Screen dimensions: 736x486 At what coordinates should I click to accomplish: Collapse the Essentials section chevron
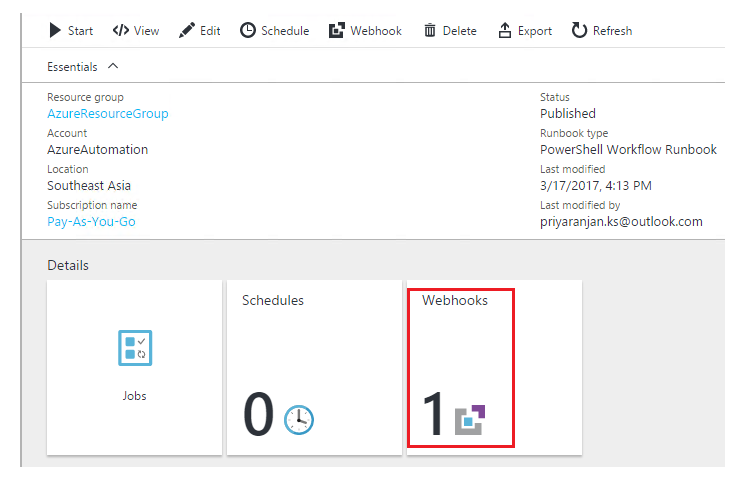[113, 66]
